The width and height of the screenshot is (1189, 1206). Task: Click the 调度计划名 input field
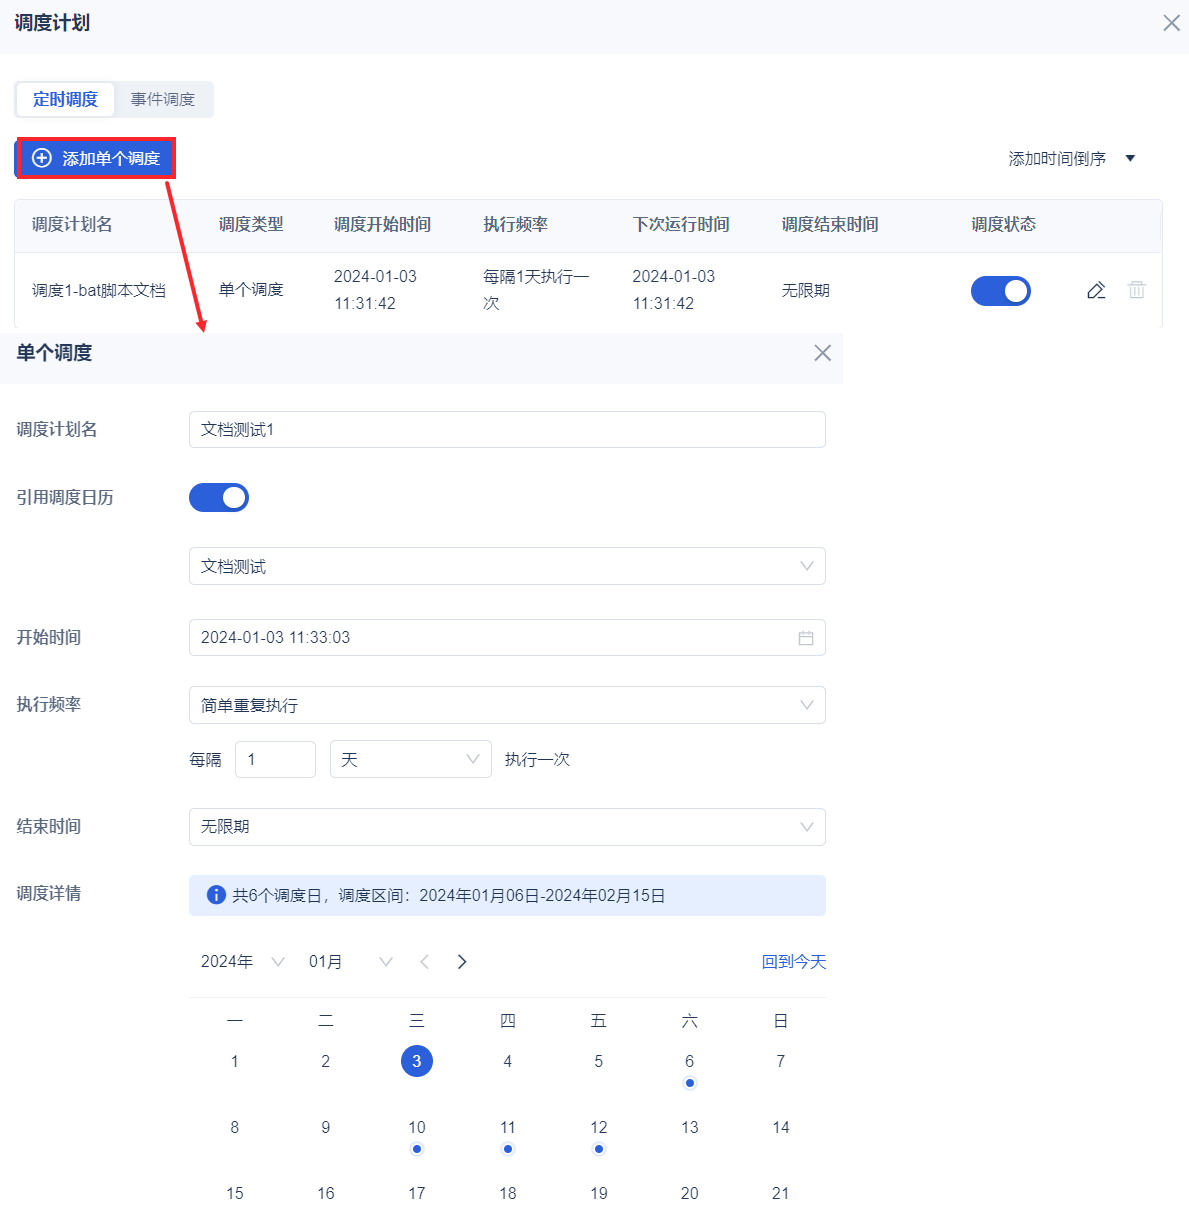click(507, 430)
